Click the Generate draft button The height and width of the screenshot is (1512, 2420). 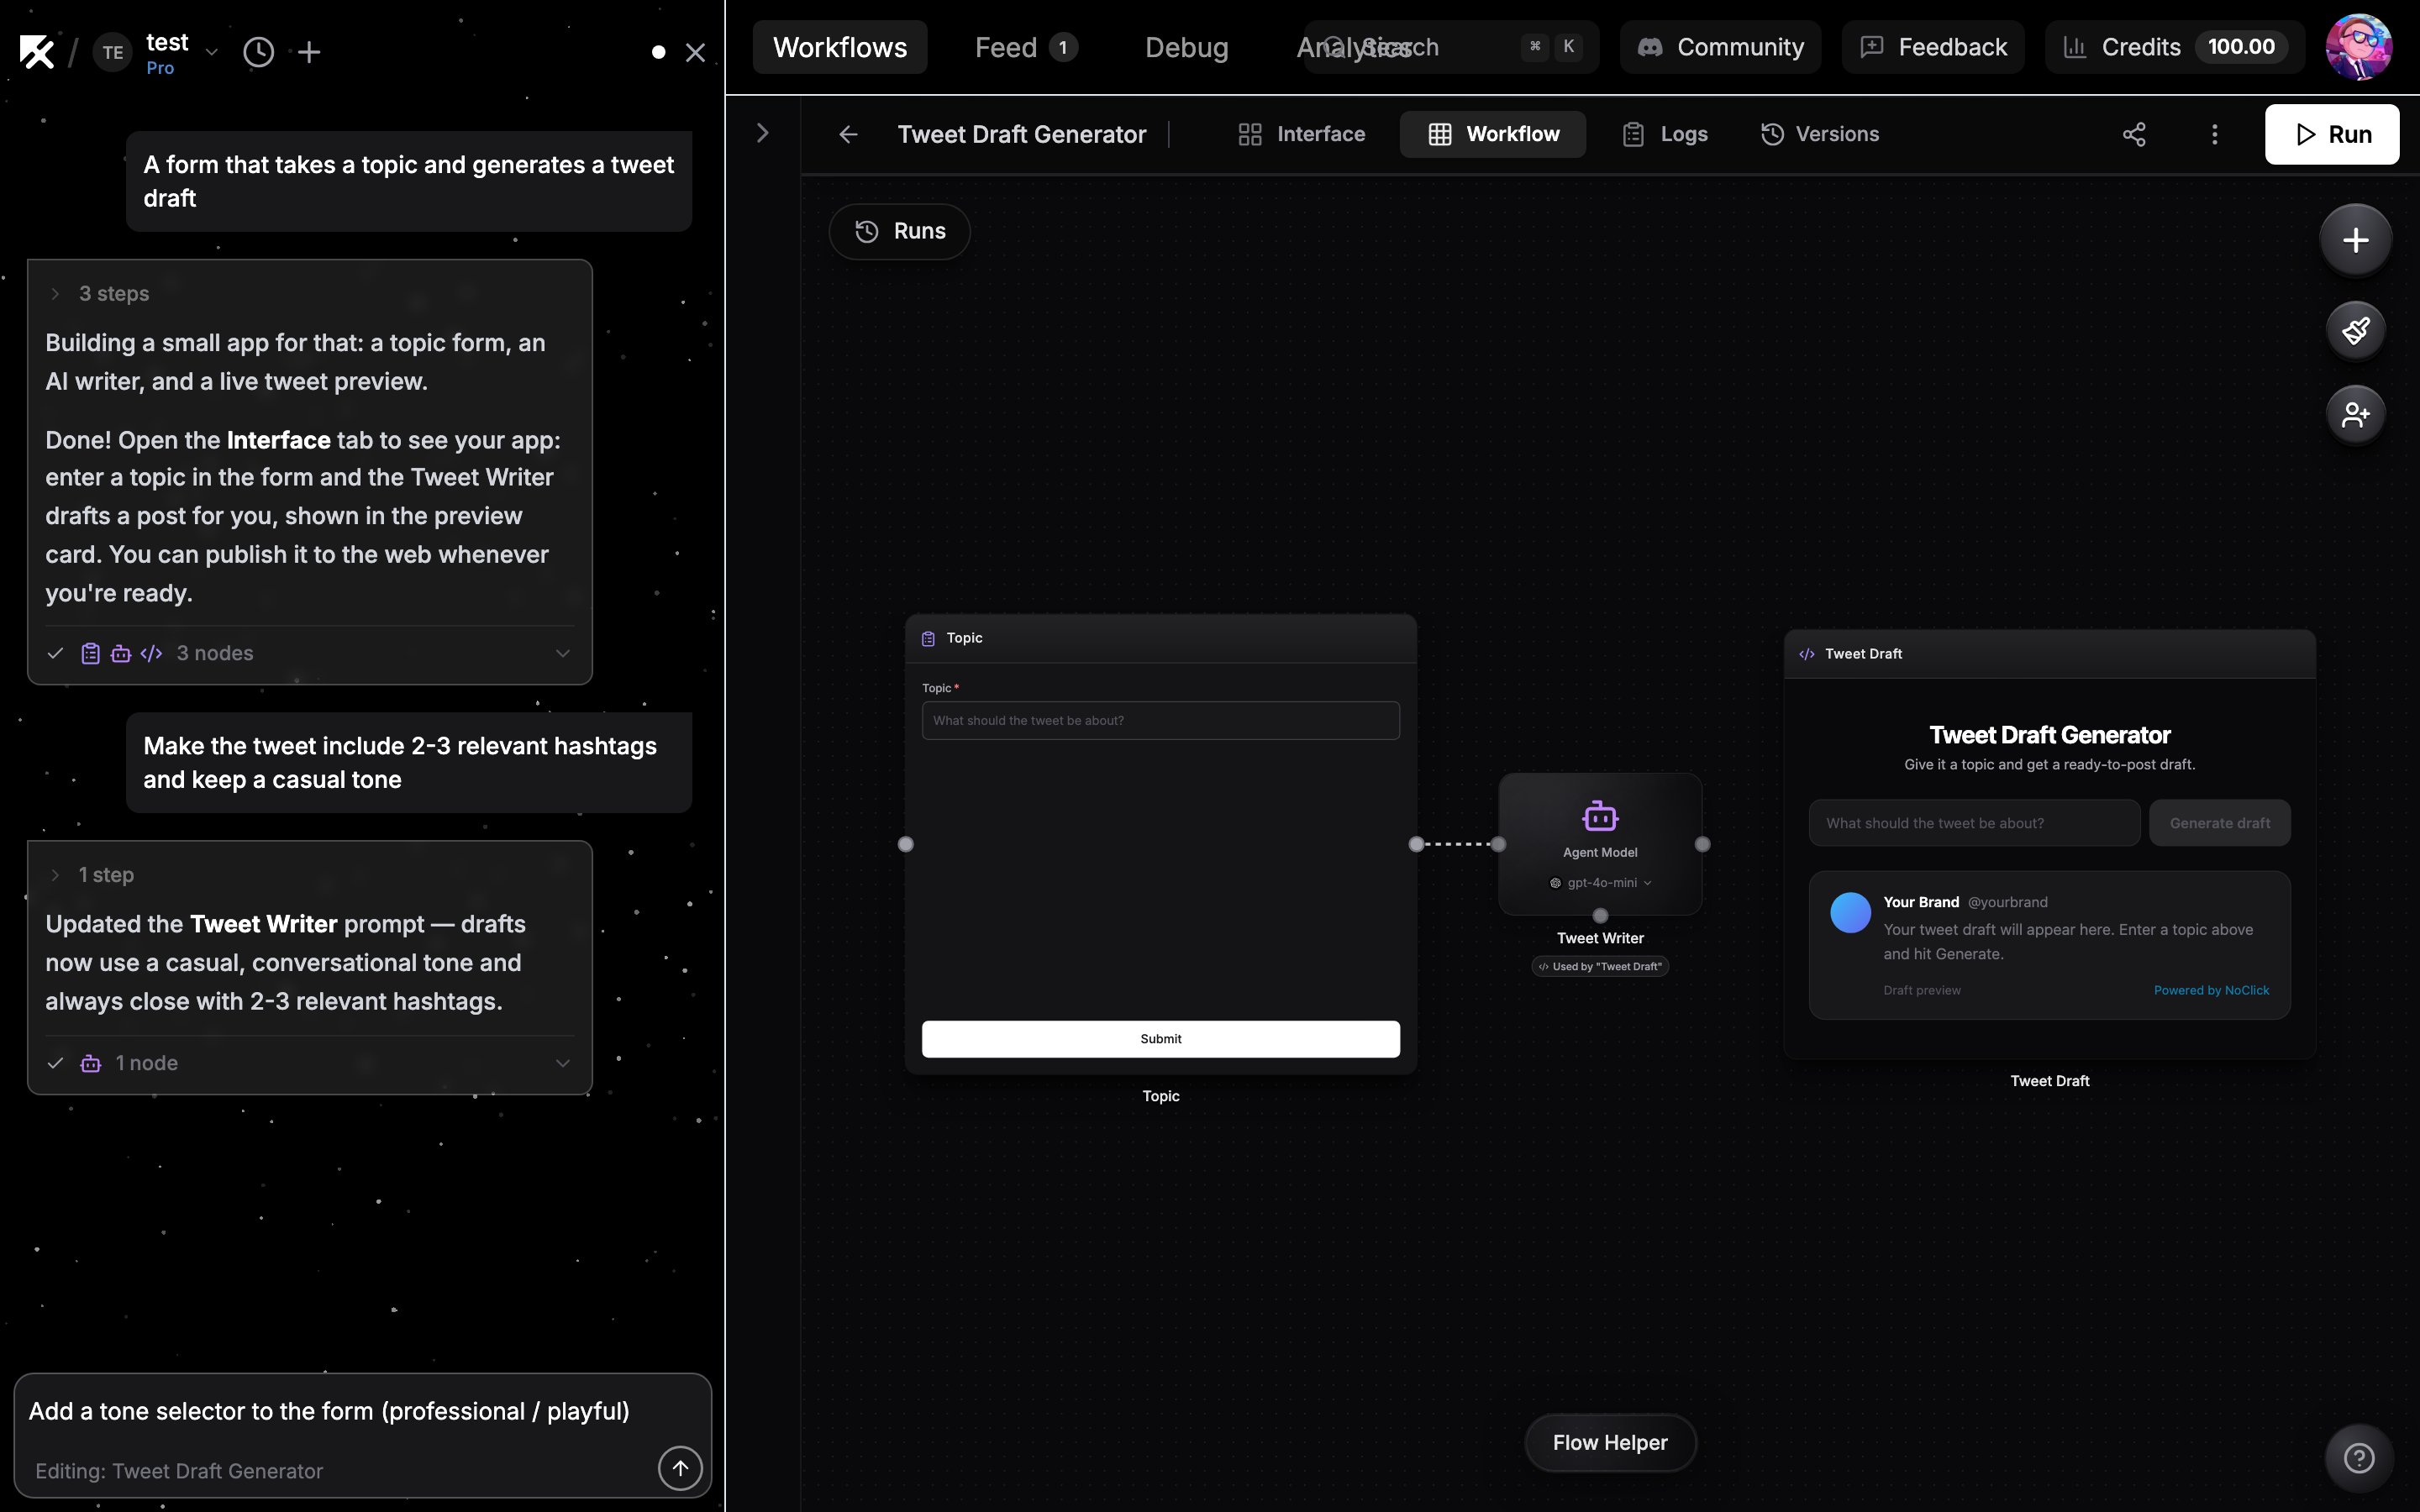(x=2219, y=823)
